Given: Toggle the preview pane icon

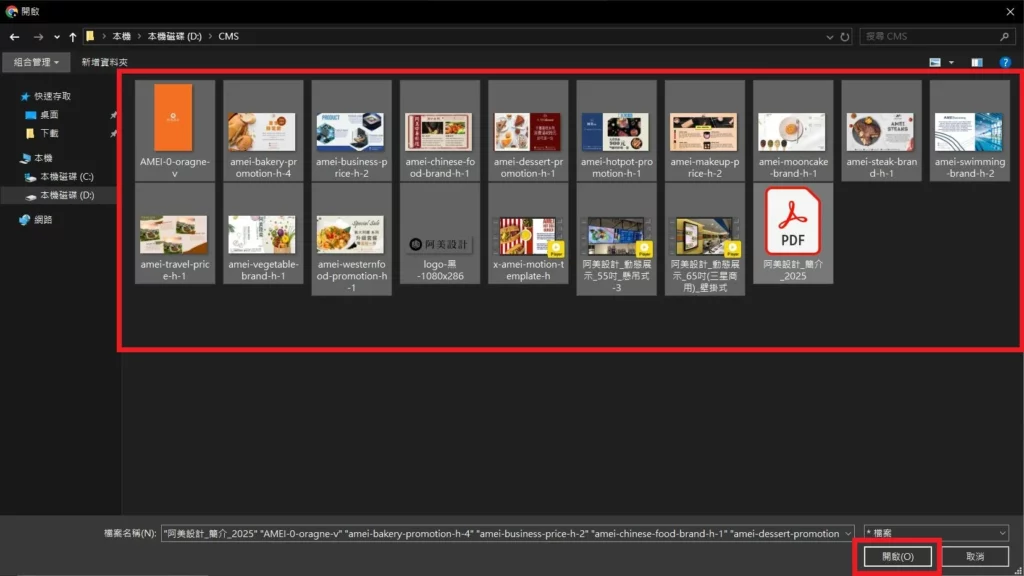Looking at the screenshot, I should 977,62.
